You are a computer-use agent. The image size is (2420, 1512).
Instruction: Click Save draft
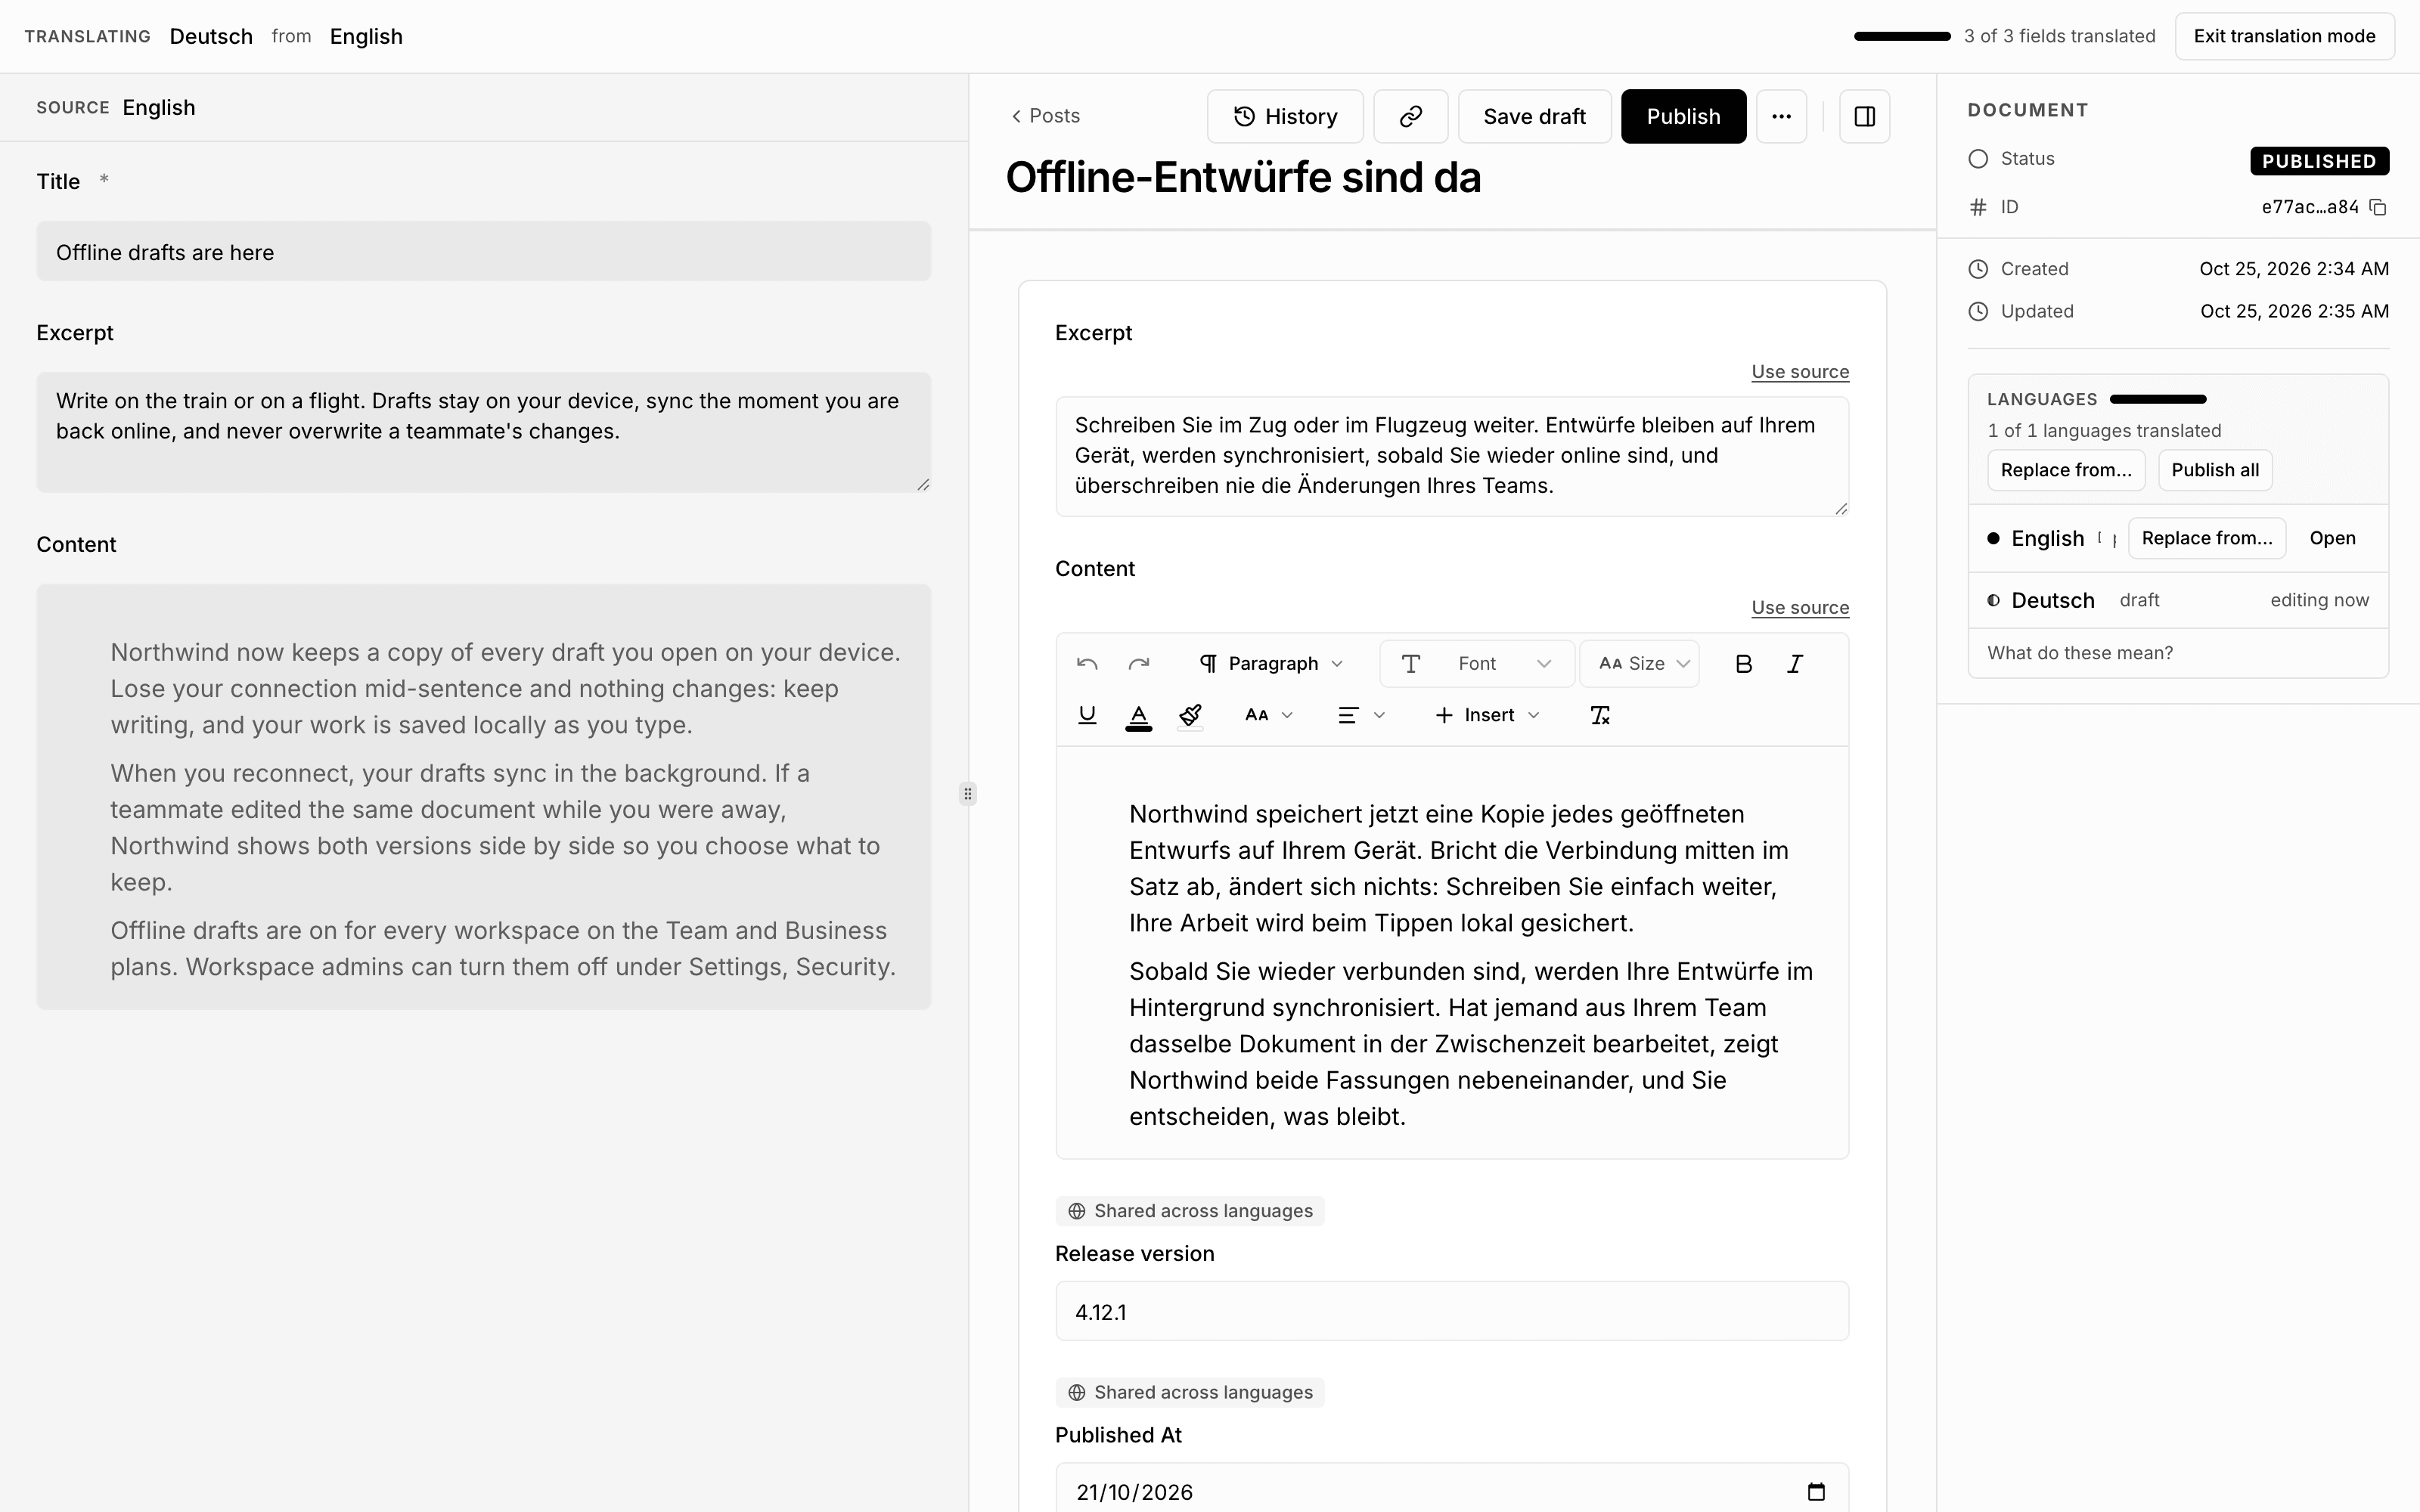tap(1534, 116)
